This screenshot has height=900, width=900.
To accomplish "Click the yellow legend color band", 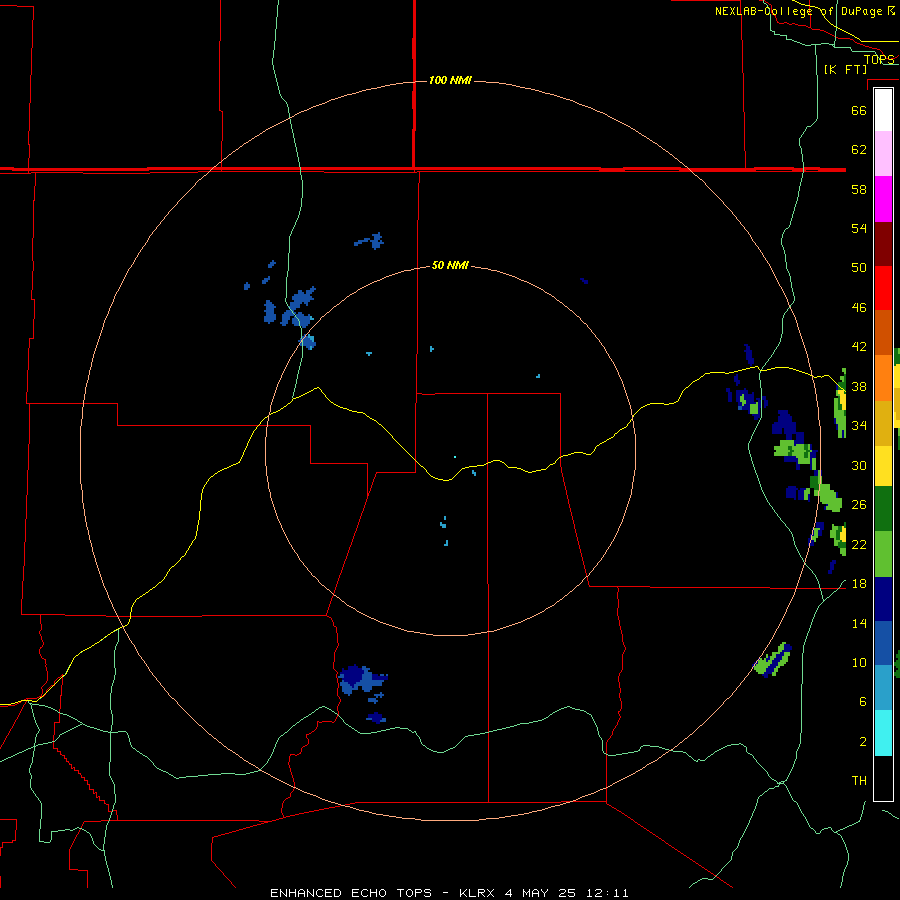I will tap(883, 465).
